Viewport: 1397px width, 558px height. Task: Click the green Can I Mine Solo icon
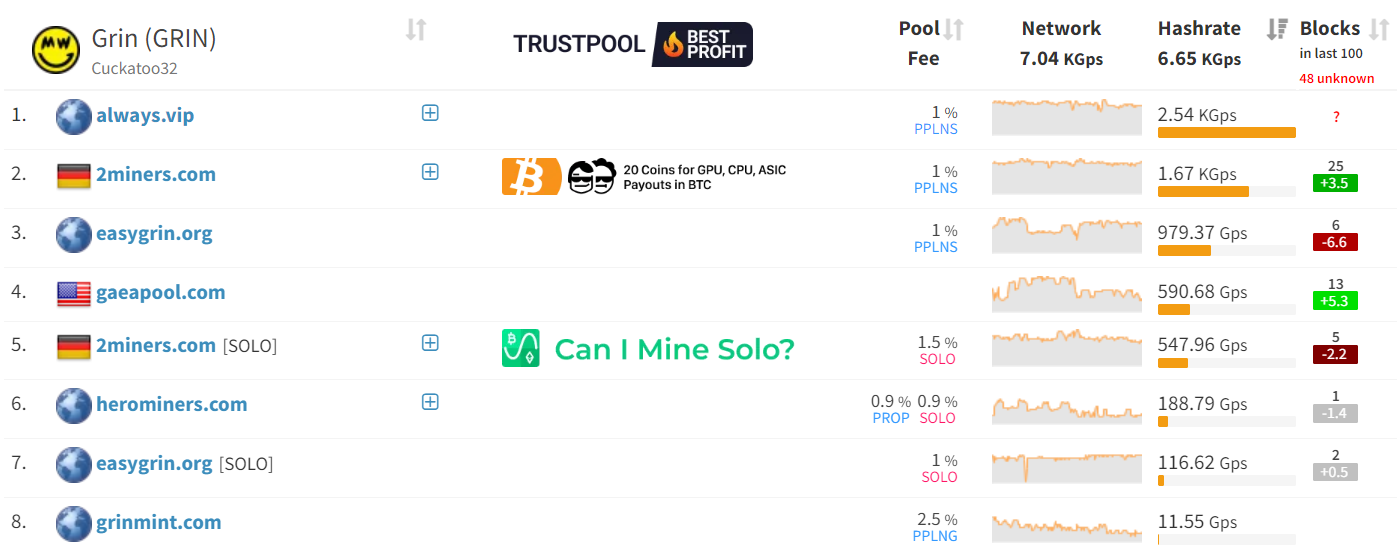(x=520, y=348)
